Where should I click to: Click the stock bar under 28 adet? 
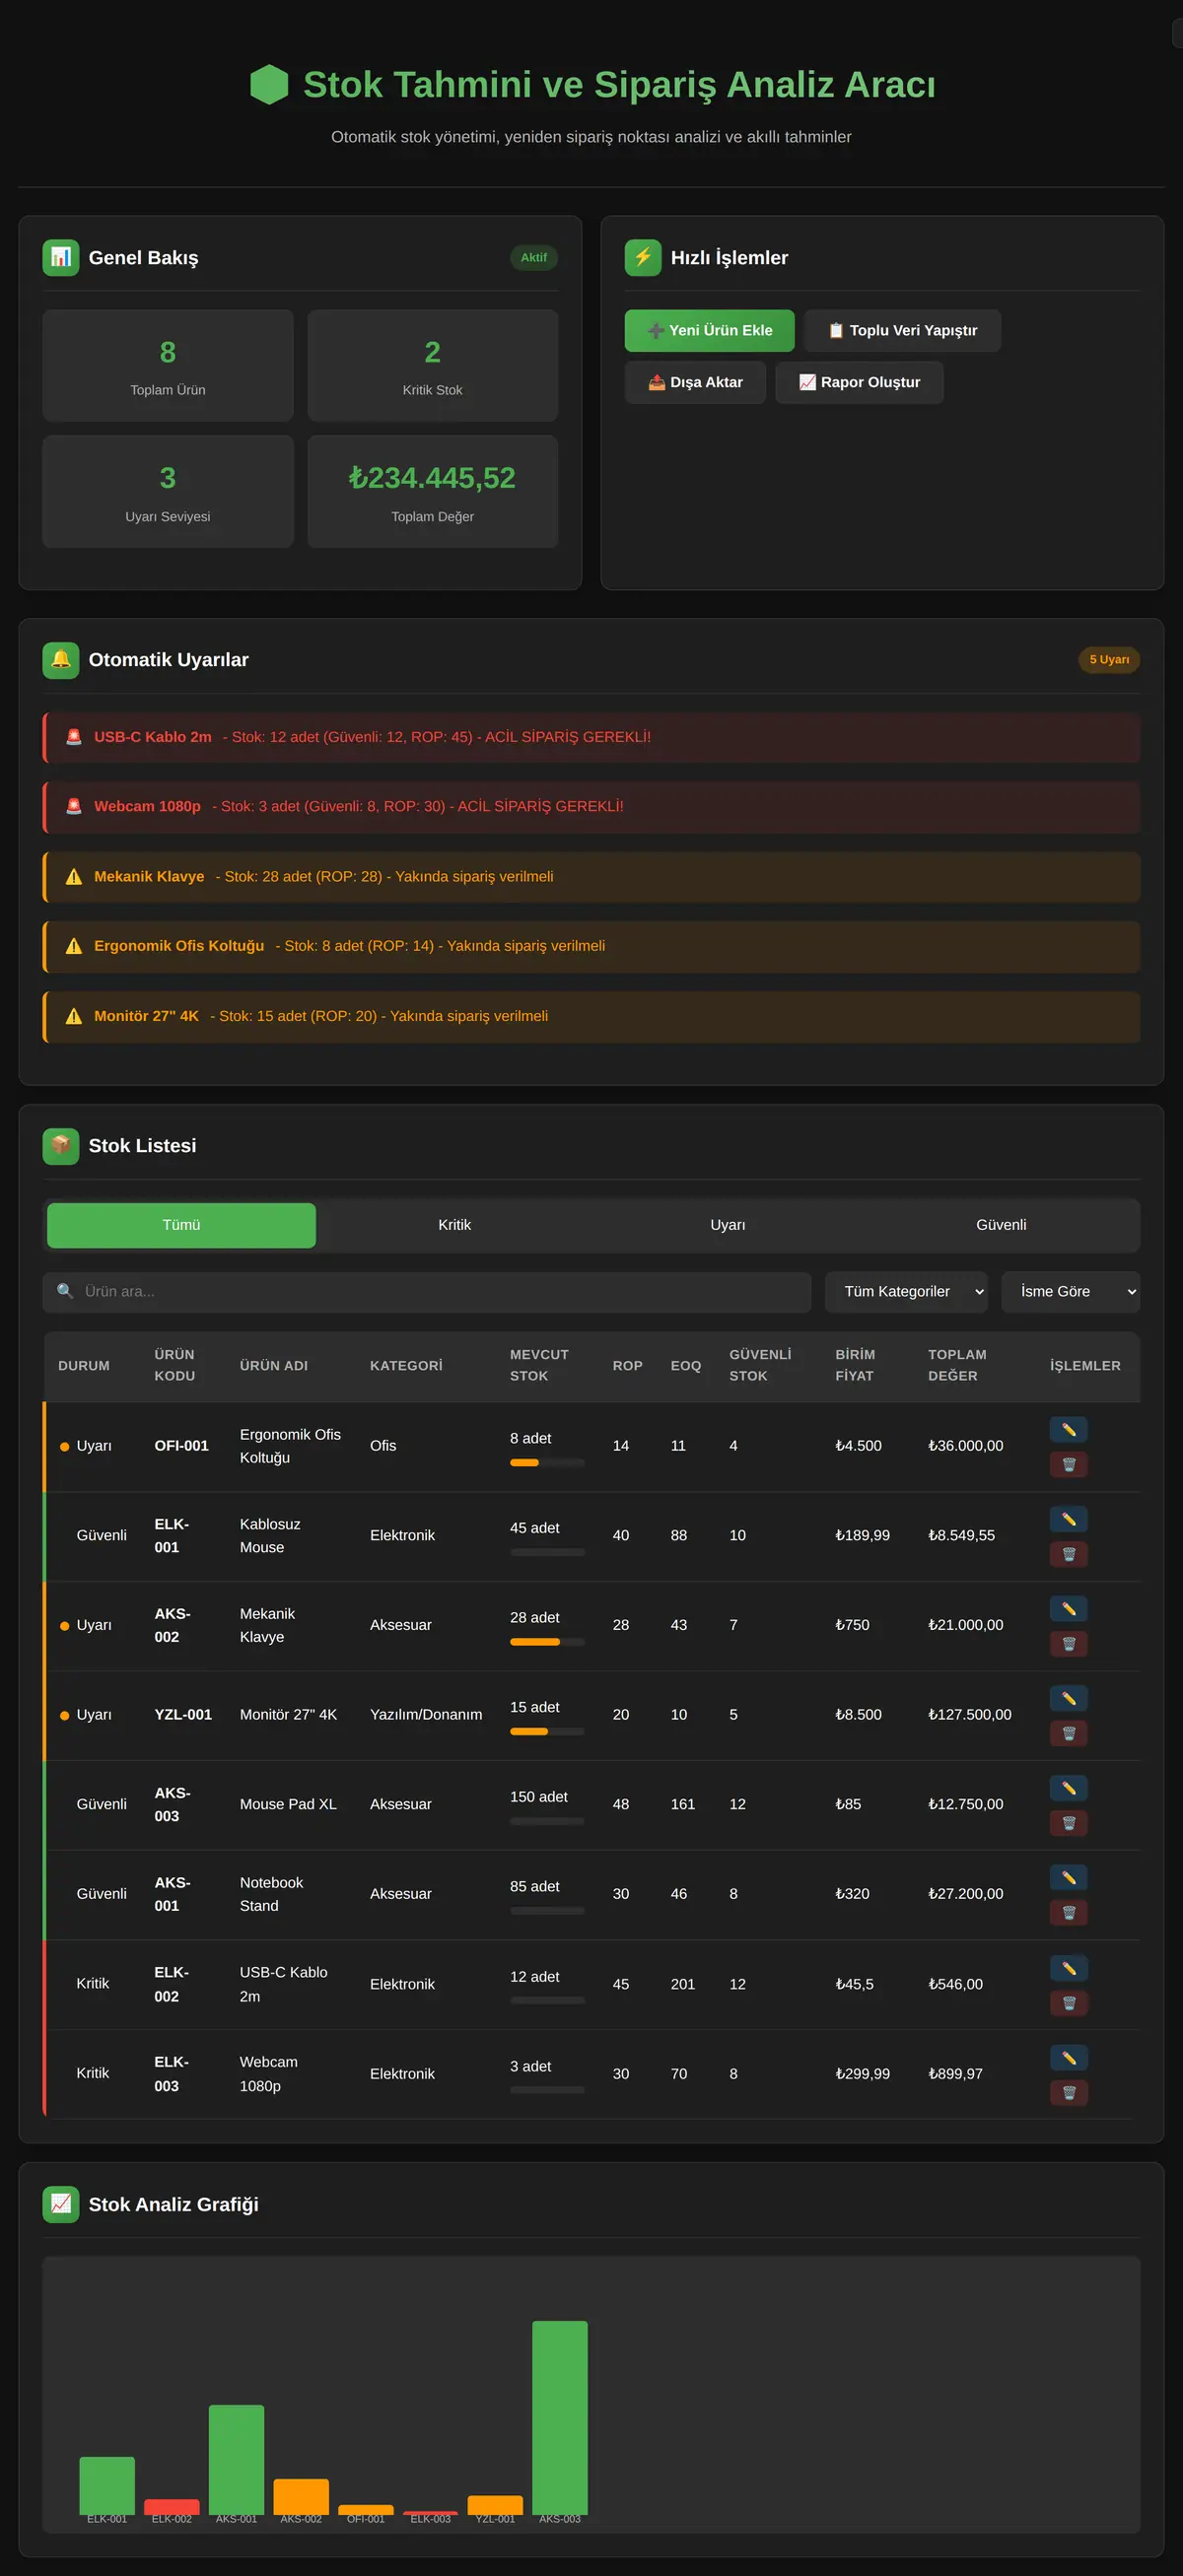(x=547, y=1641)
